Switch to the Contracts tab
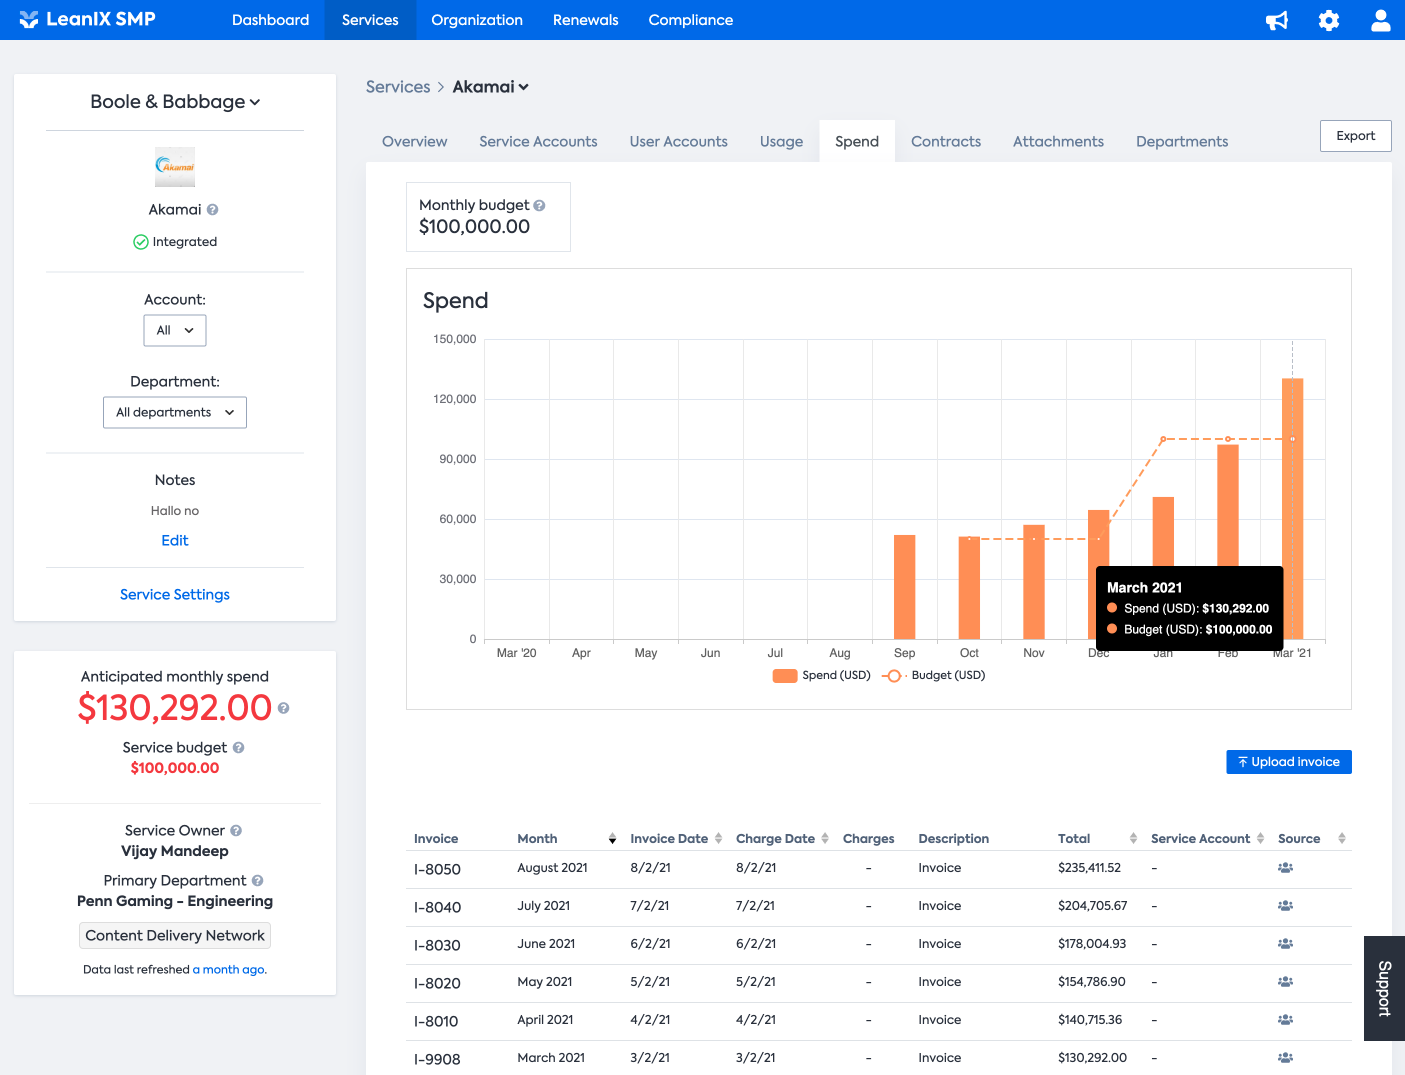The image size is (1405, 1075). pyautogui.click(x=946, y=142)
